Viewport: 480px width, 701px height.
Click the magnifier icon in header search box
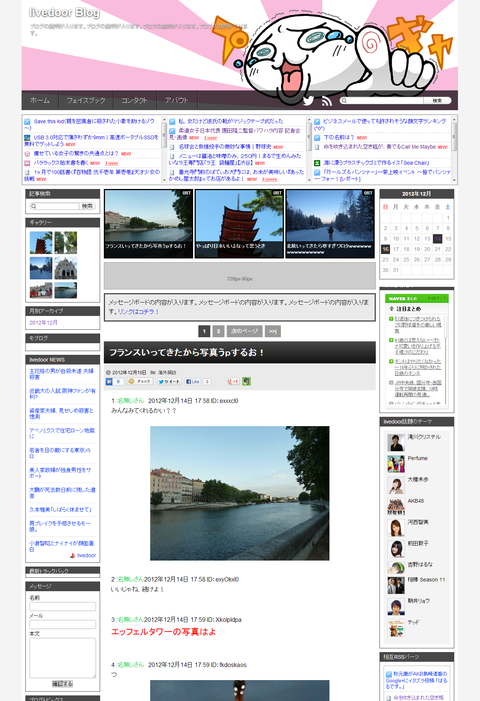coord(344,101)
